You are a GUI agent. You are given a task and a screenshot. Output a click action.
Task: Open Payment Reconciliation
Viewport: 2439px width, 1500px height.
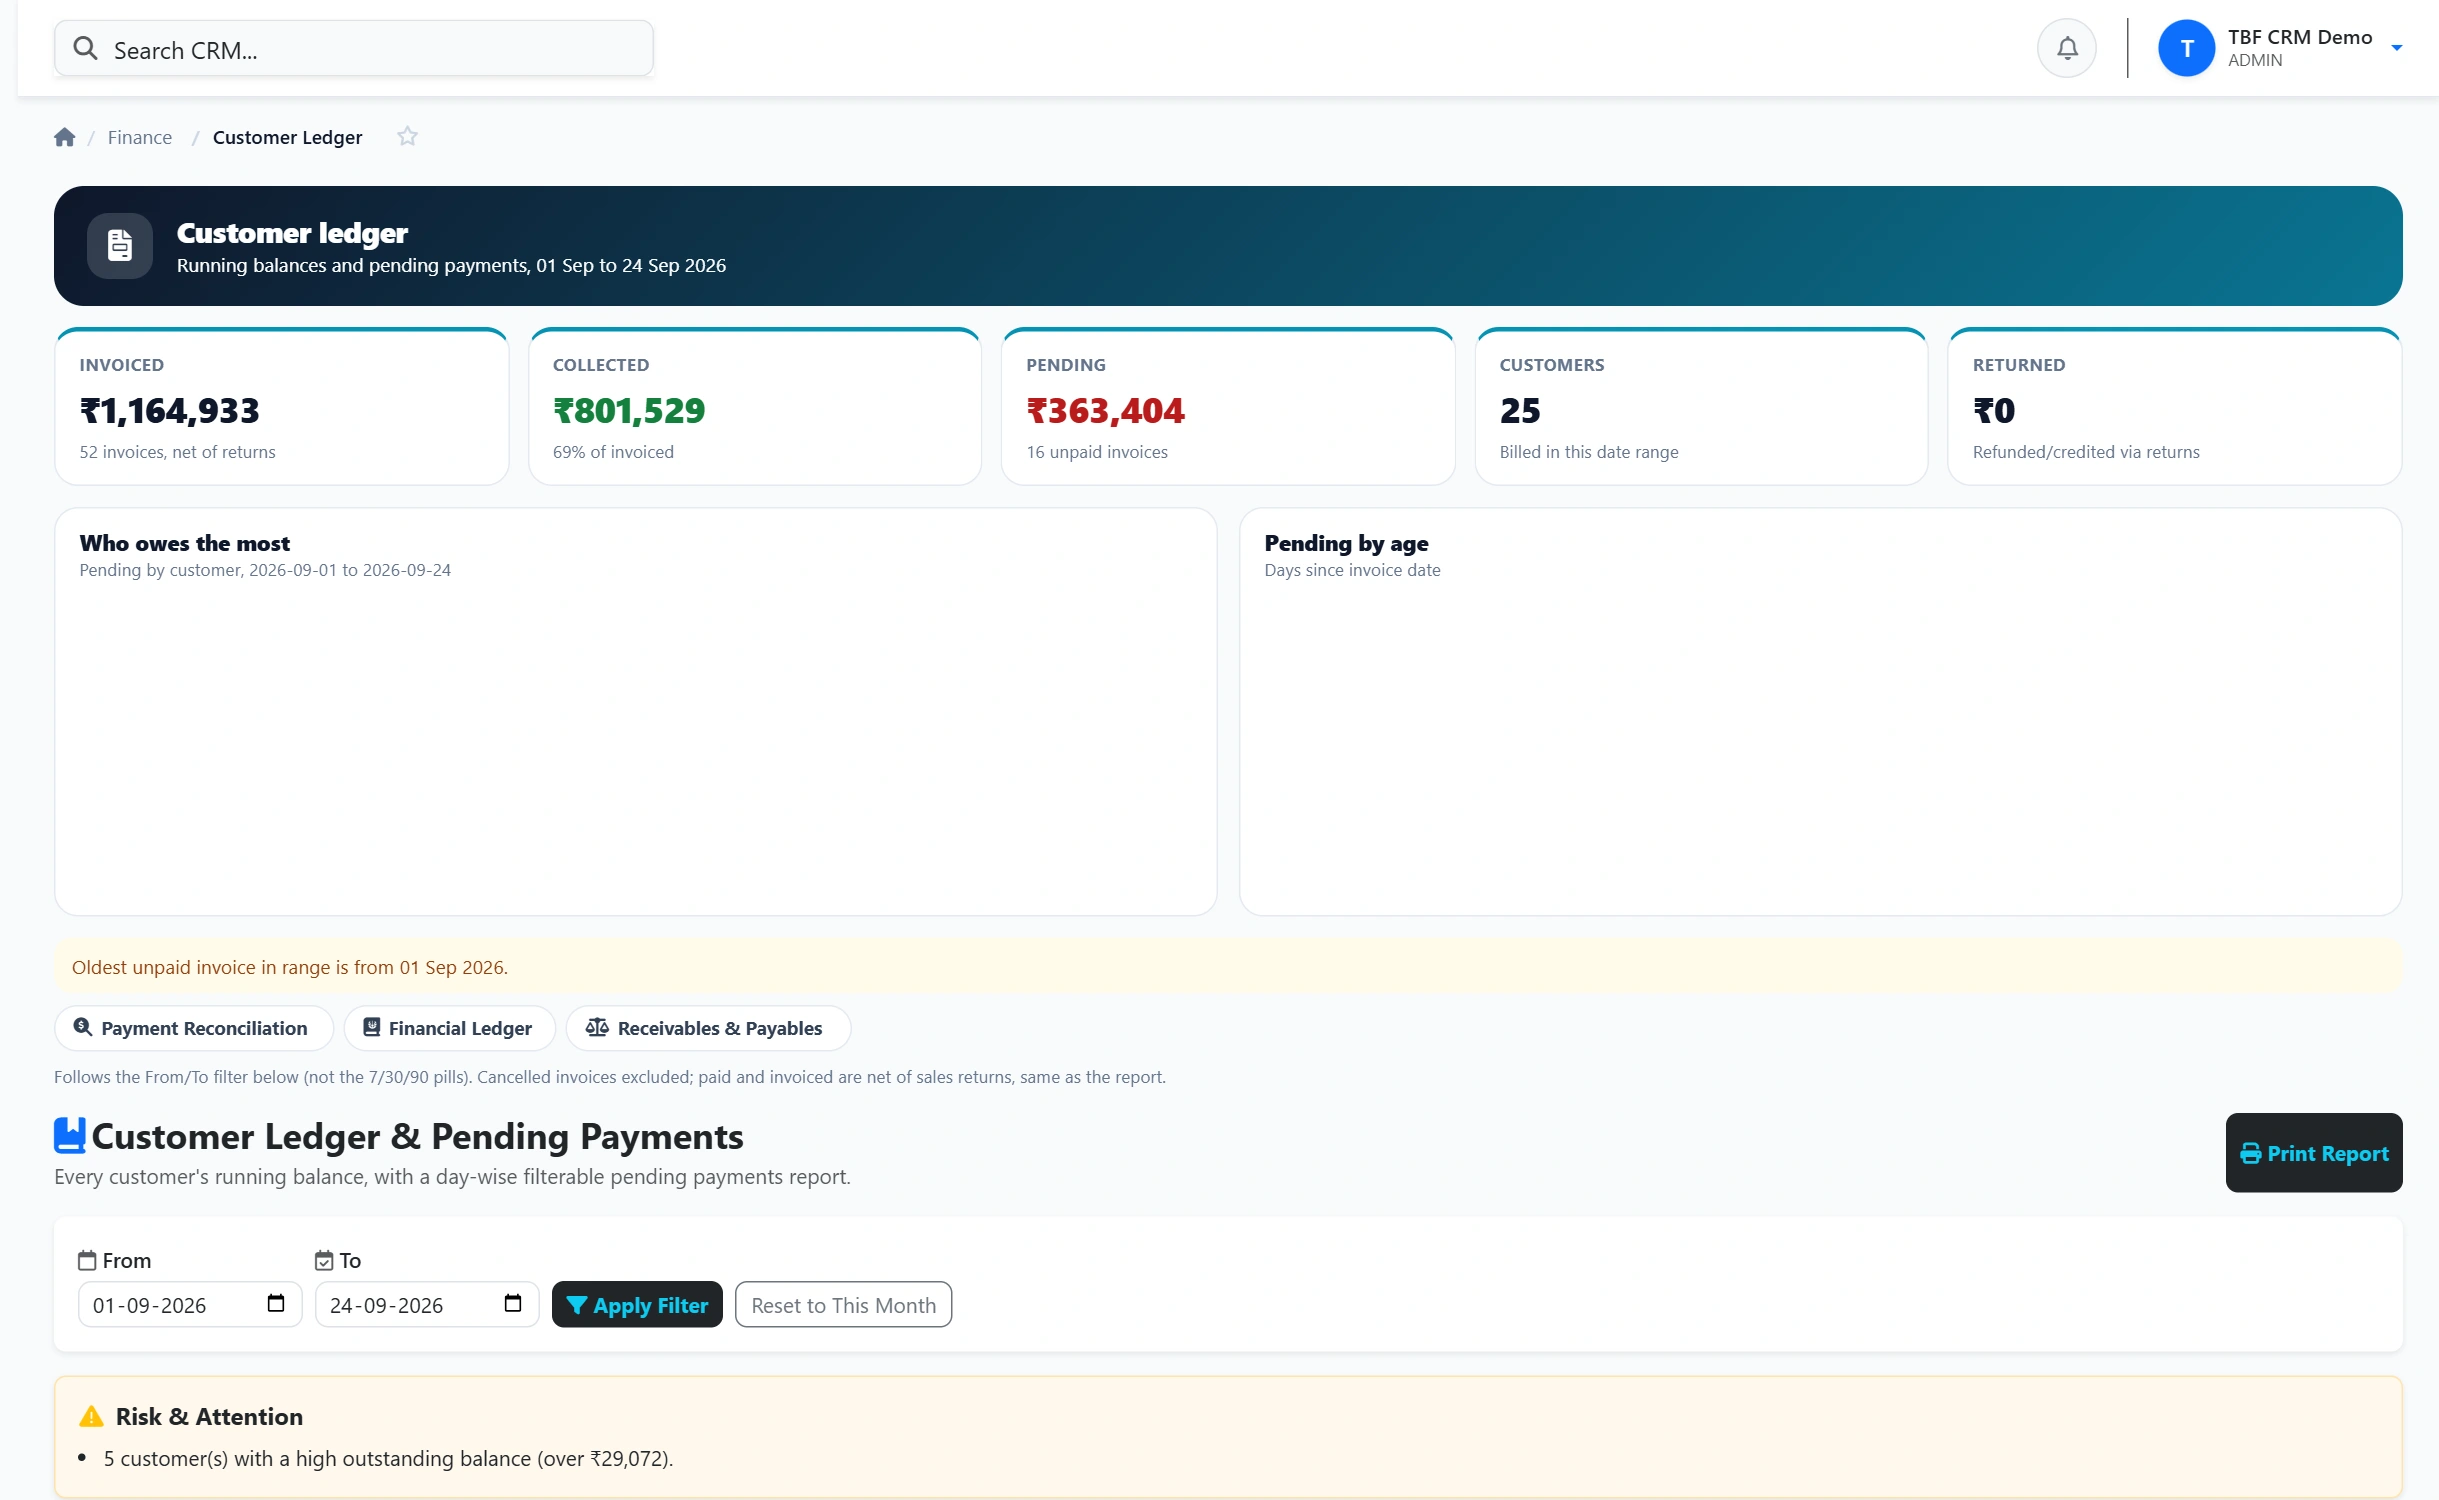point(193,1028)
